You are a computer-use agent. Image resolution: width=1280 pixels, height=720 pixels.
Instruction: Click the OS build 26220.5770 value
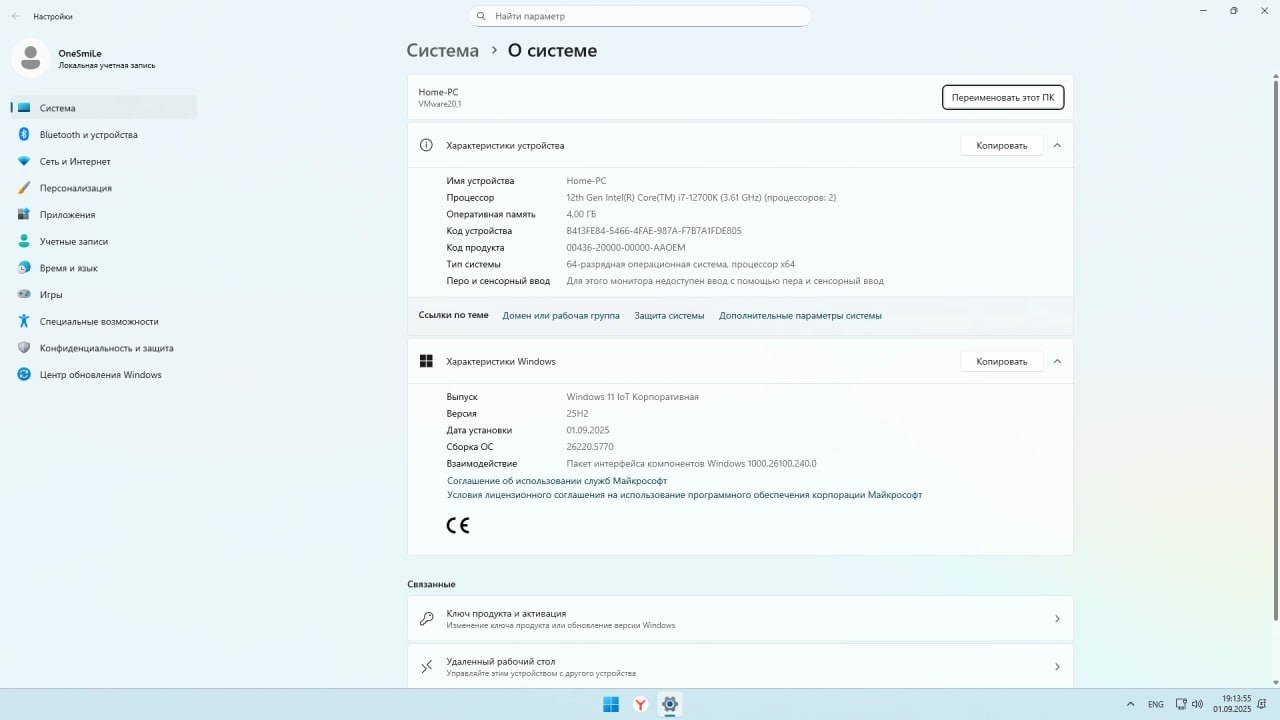pyautogui.click(x=590, y=447)
